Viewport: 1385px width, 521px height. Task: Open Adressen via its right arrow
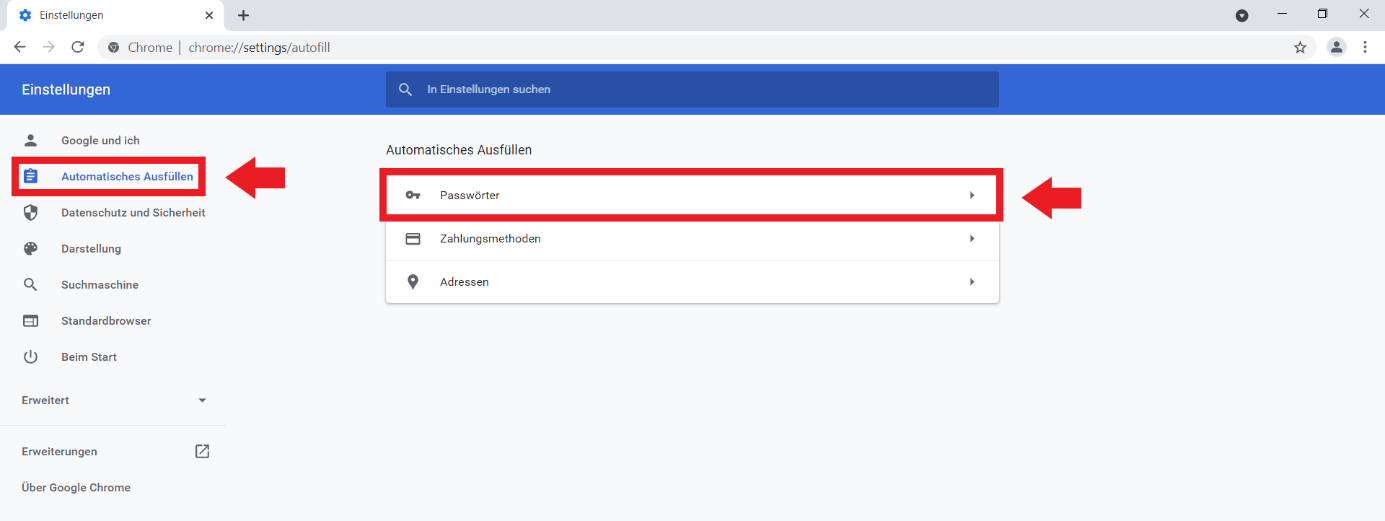pos(972,282)
